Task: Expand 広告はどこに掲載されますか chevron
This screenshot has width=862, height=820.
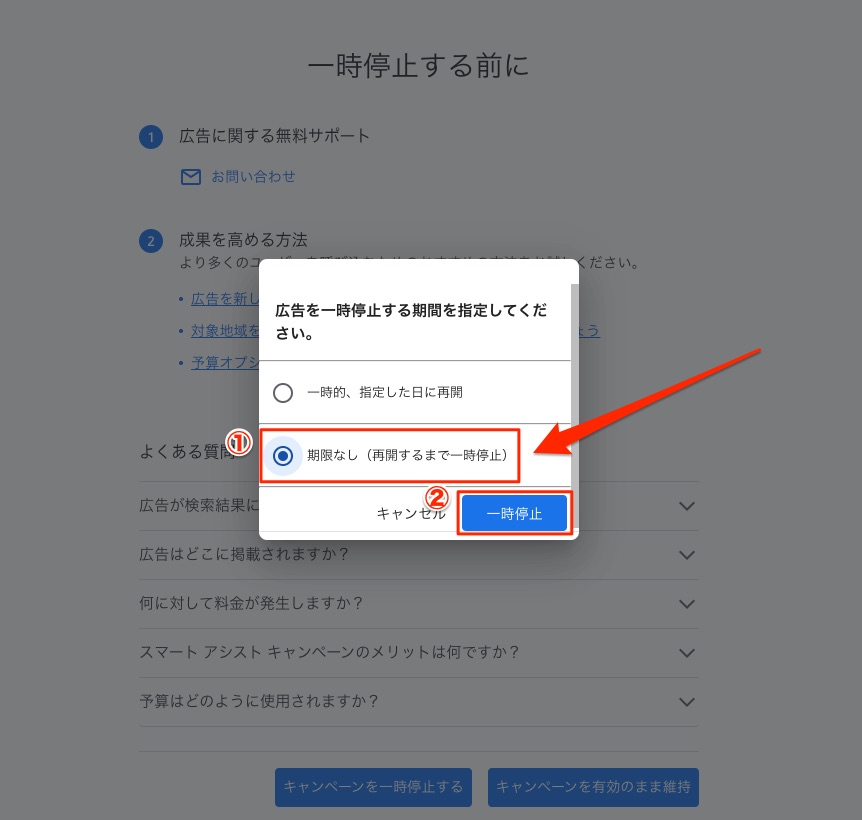Action: (x=687, y=555)
